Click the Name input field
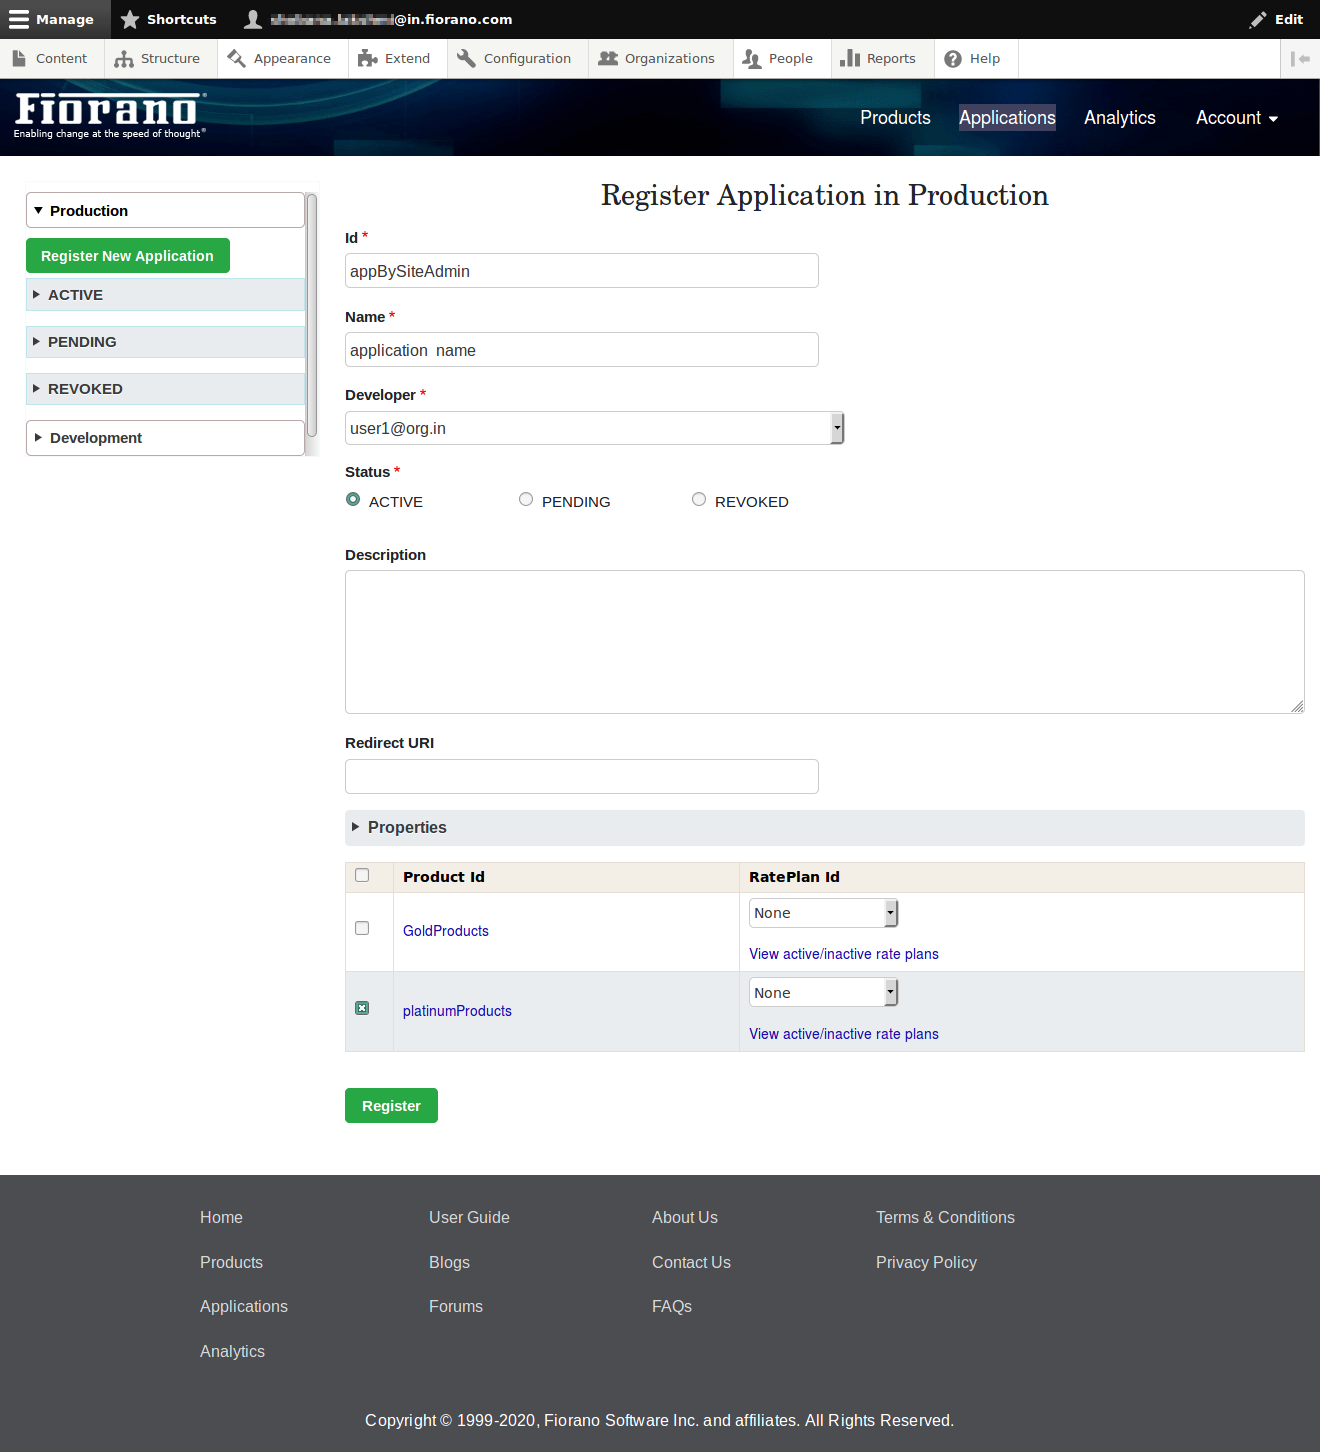 click(582, 350)
